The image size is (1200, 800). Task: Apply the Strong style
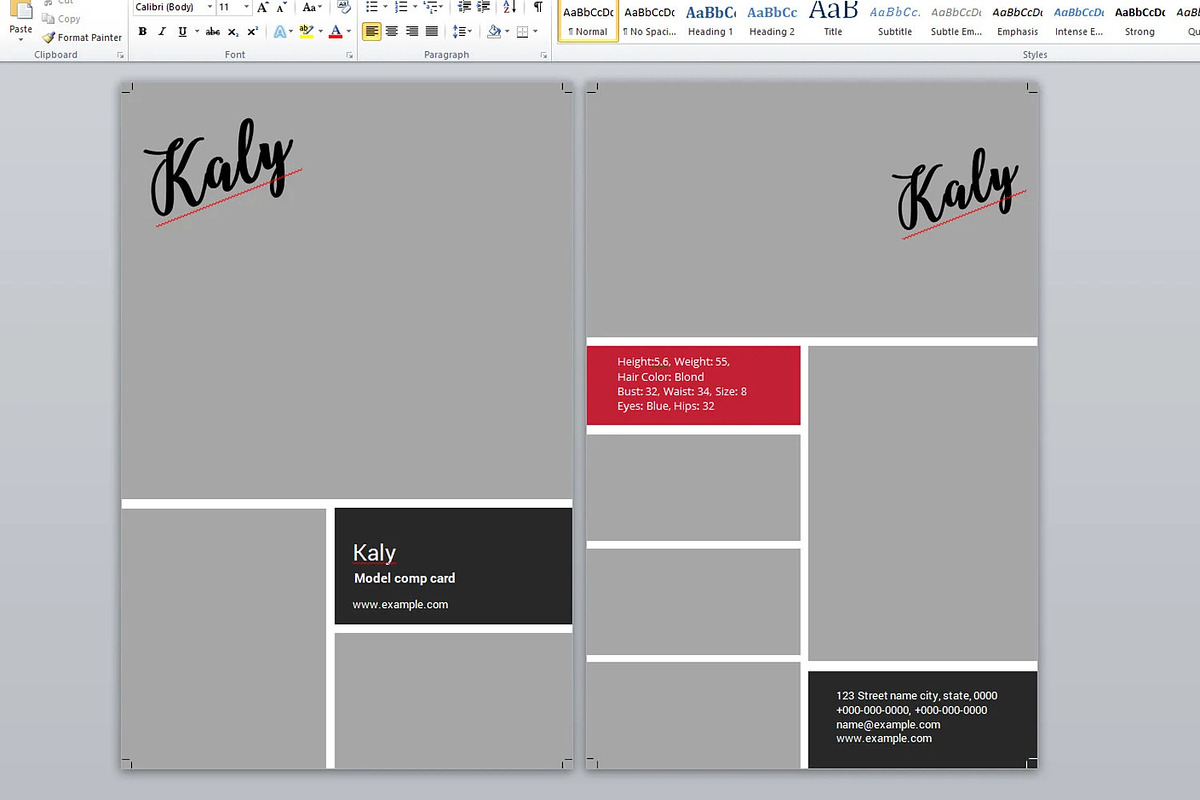coord(1140,20)
